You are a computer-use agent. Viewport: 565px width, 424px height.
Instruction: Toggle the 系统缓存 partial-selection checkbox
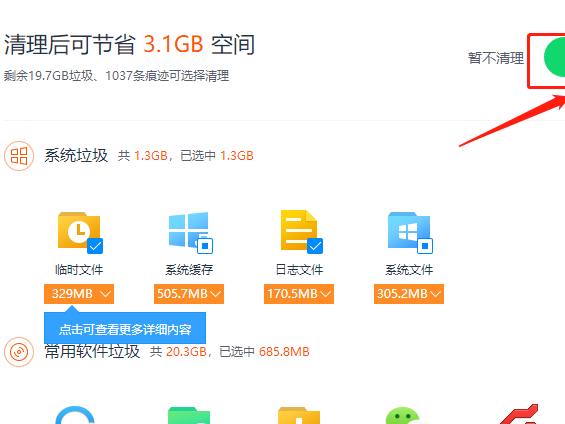pos(205,246)
